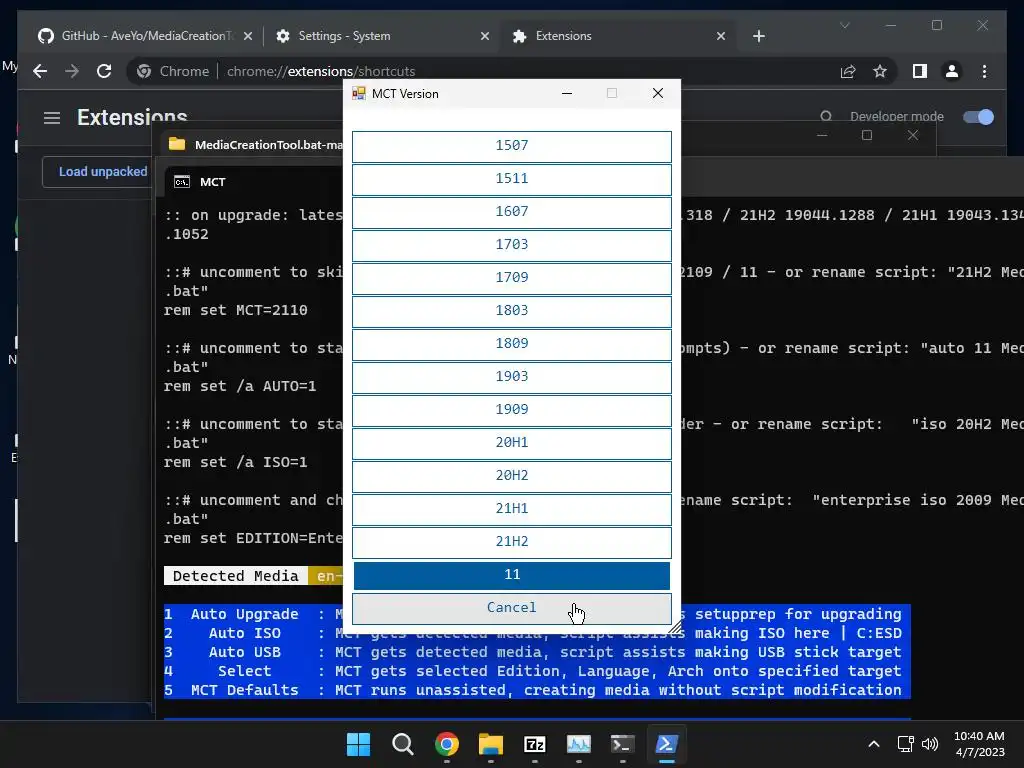The width and height of the screenshot is (1024, 768).
Task: Close the GitHub tab
Action: (x=248, y=37)
